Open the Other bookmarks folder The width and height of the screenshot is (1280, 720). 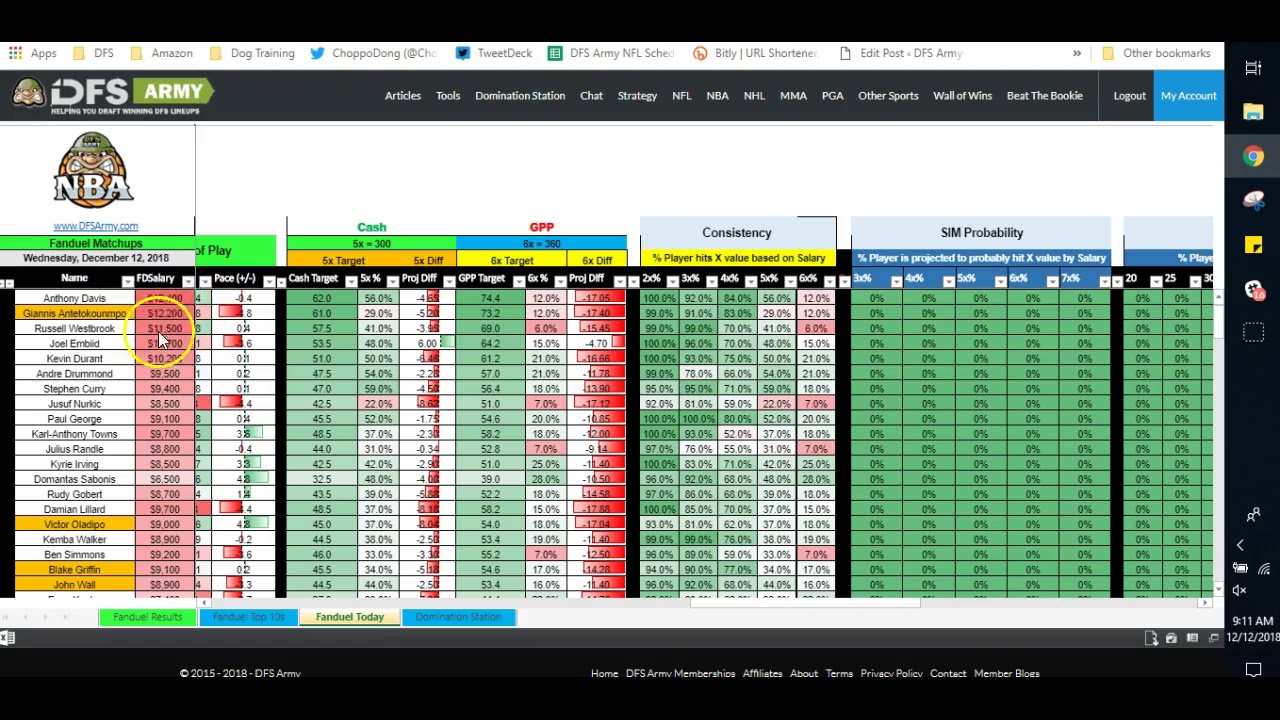click(1156, 53)
